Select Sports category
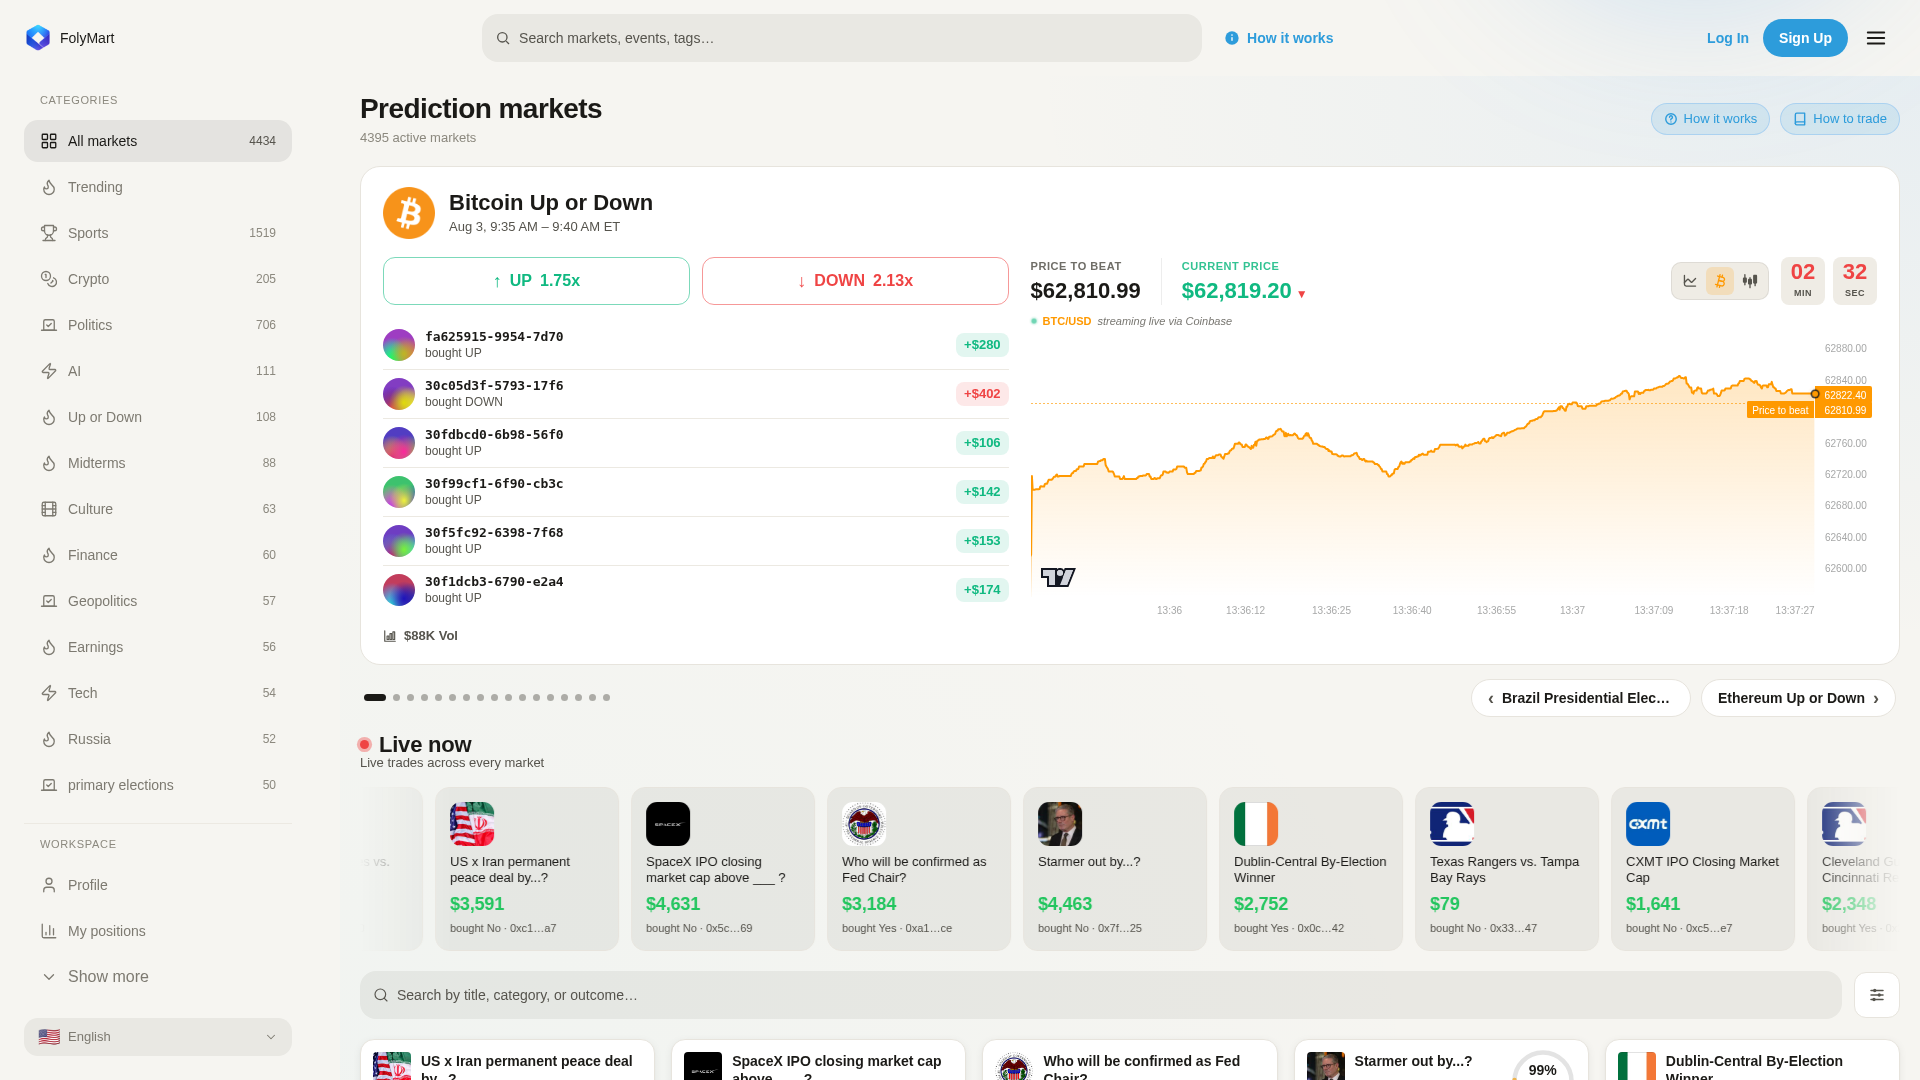 (x=158, y=233)
